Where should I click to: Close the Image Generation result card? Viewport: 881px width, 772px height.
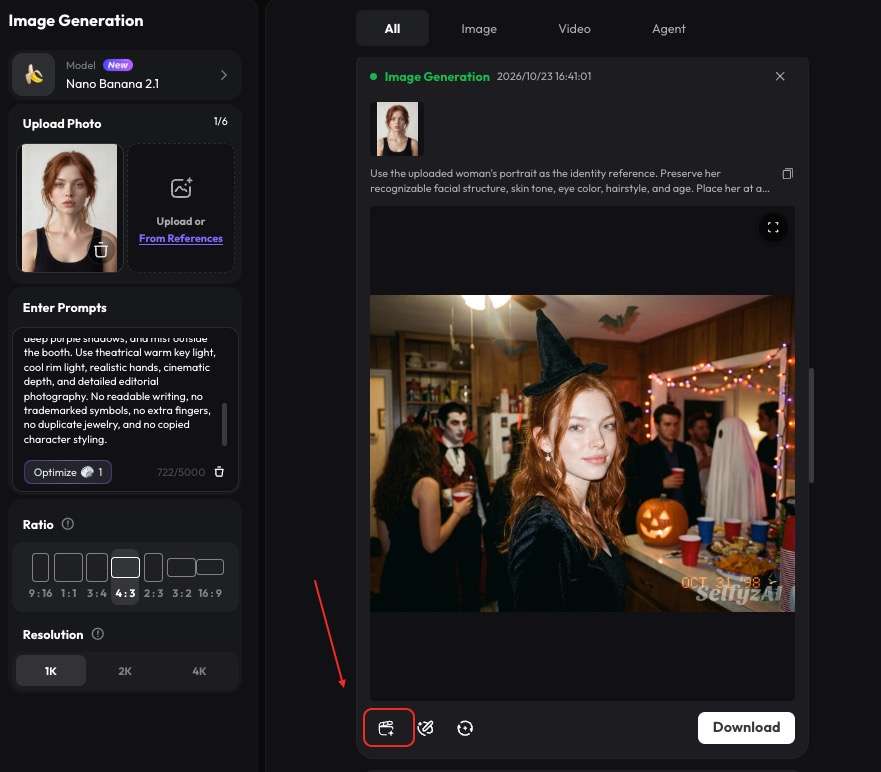click(x=780, y=76)
